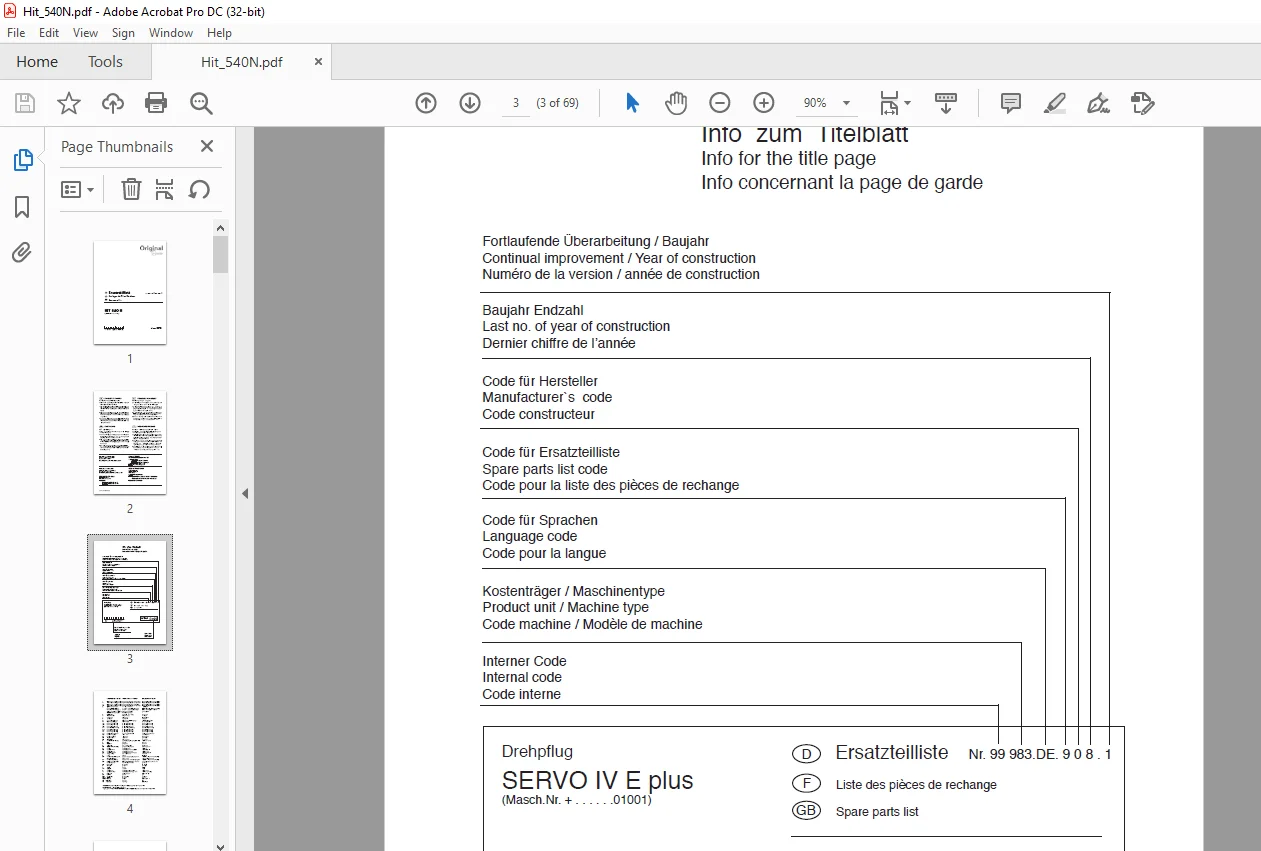Select the arrow Selection tool
This screenshot has height=851, width=1261.
[x=632, y=103]
